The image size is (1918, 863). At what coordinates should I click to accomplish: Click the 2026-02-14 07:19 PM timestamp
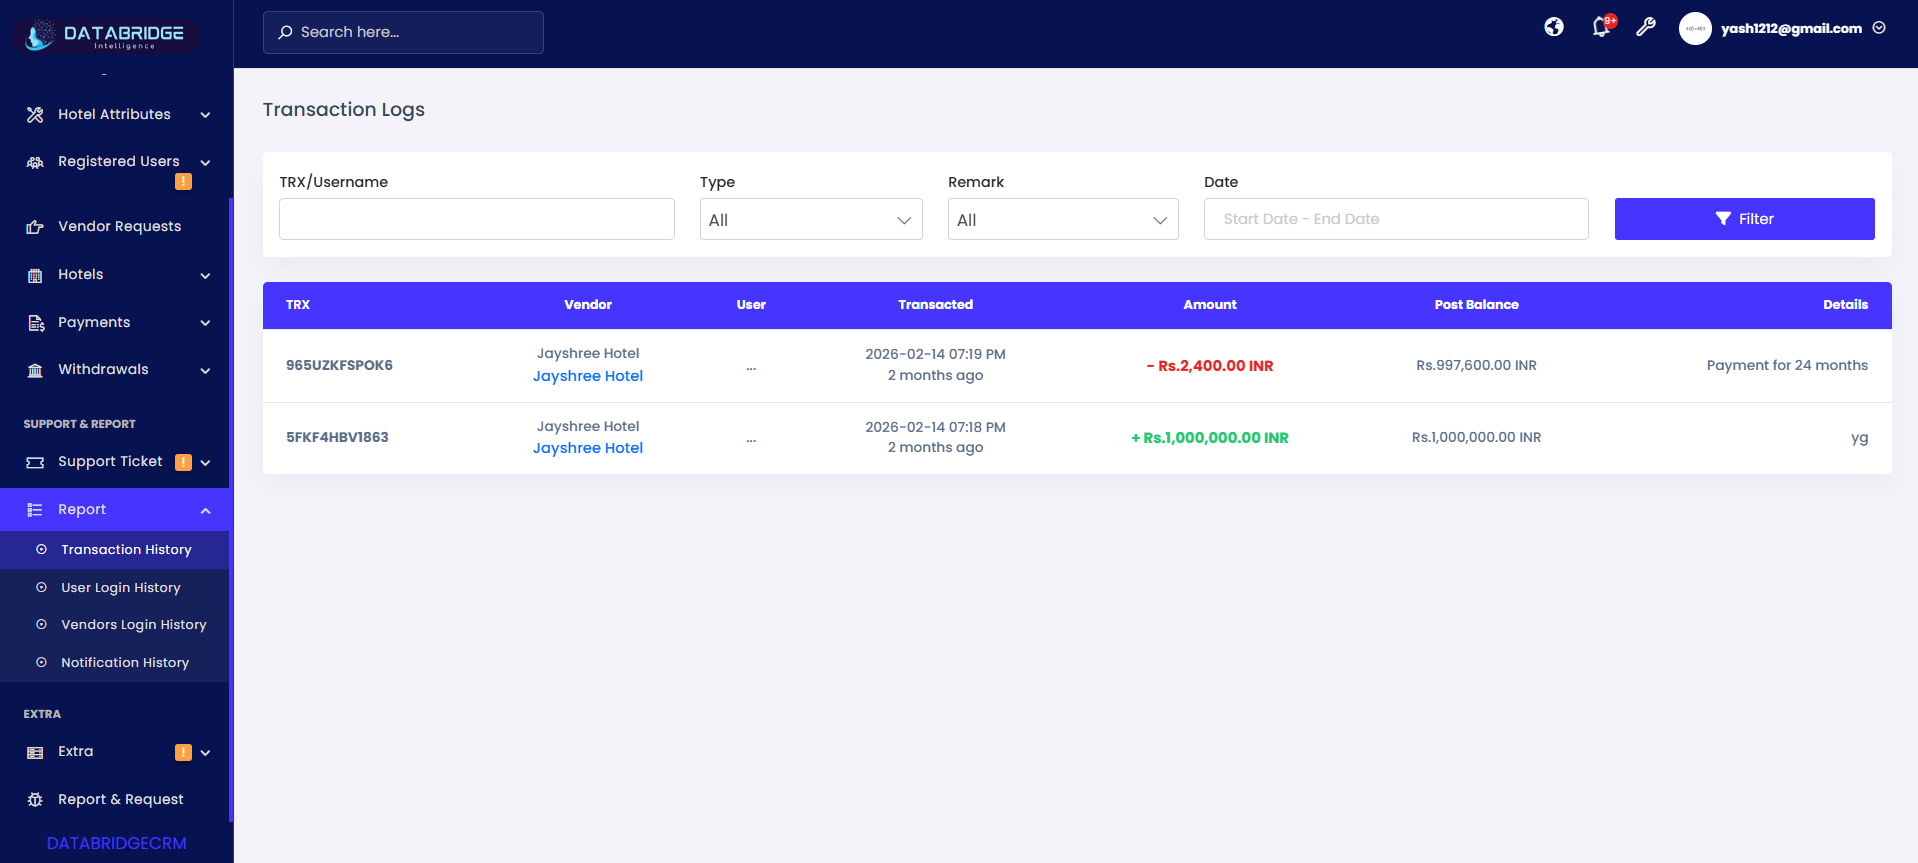click(935, 354)
